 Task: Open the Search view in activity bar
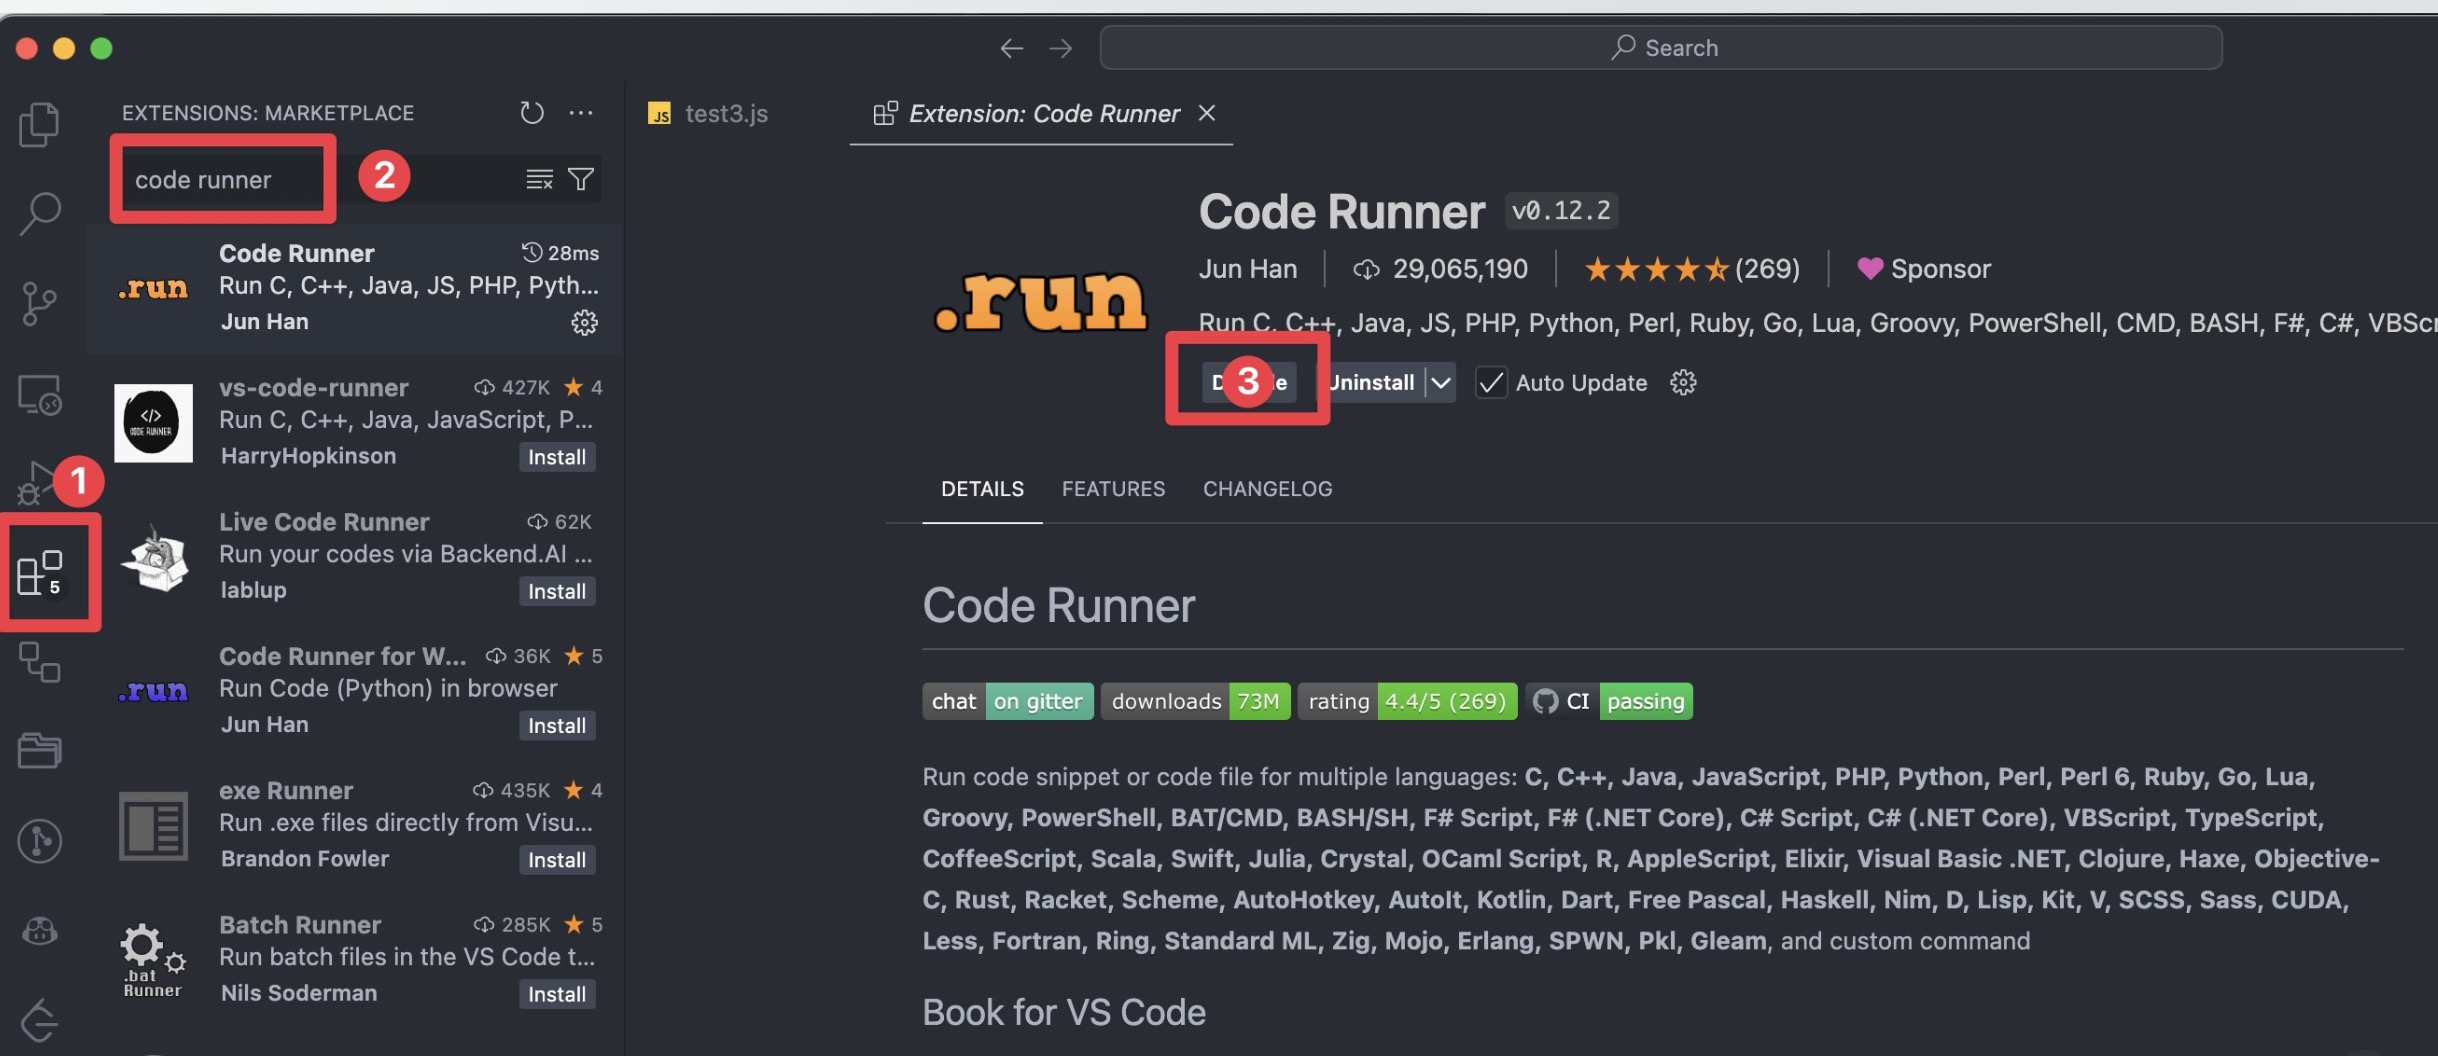pos(40,213)
